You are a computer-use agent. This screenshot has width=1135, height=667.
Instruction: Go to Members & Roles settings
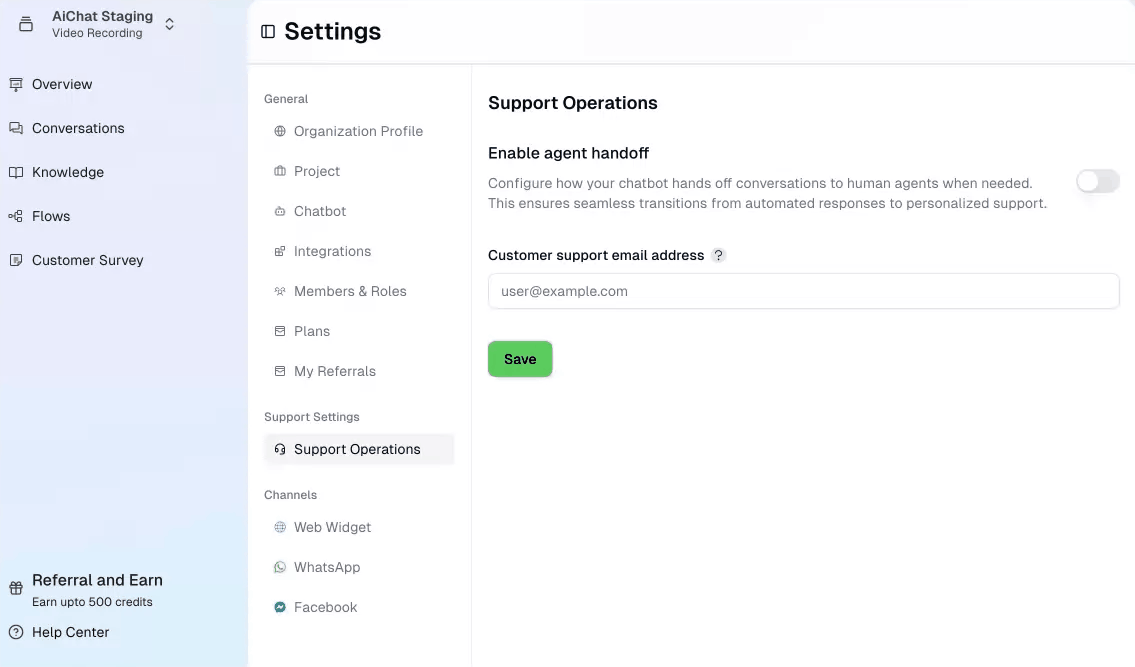pos(350,292)
